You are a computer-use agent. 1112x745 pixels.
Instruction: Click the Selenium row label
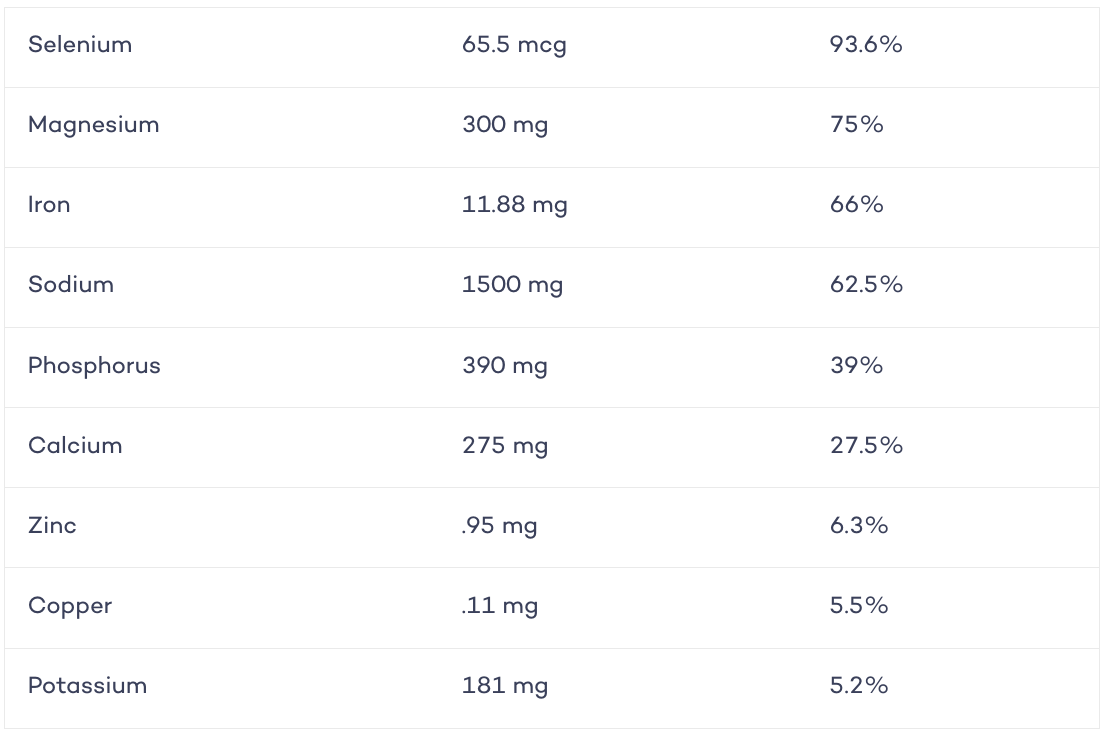[79, 45]
